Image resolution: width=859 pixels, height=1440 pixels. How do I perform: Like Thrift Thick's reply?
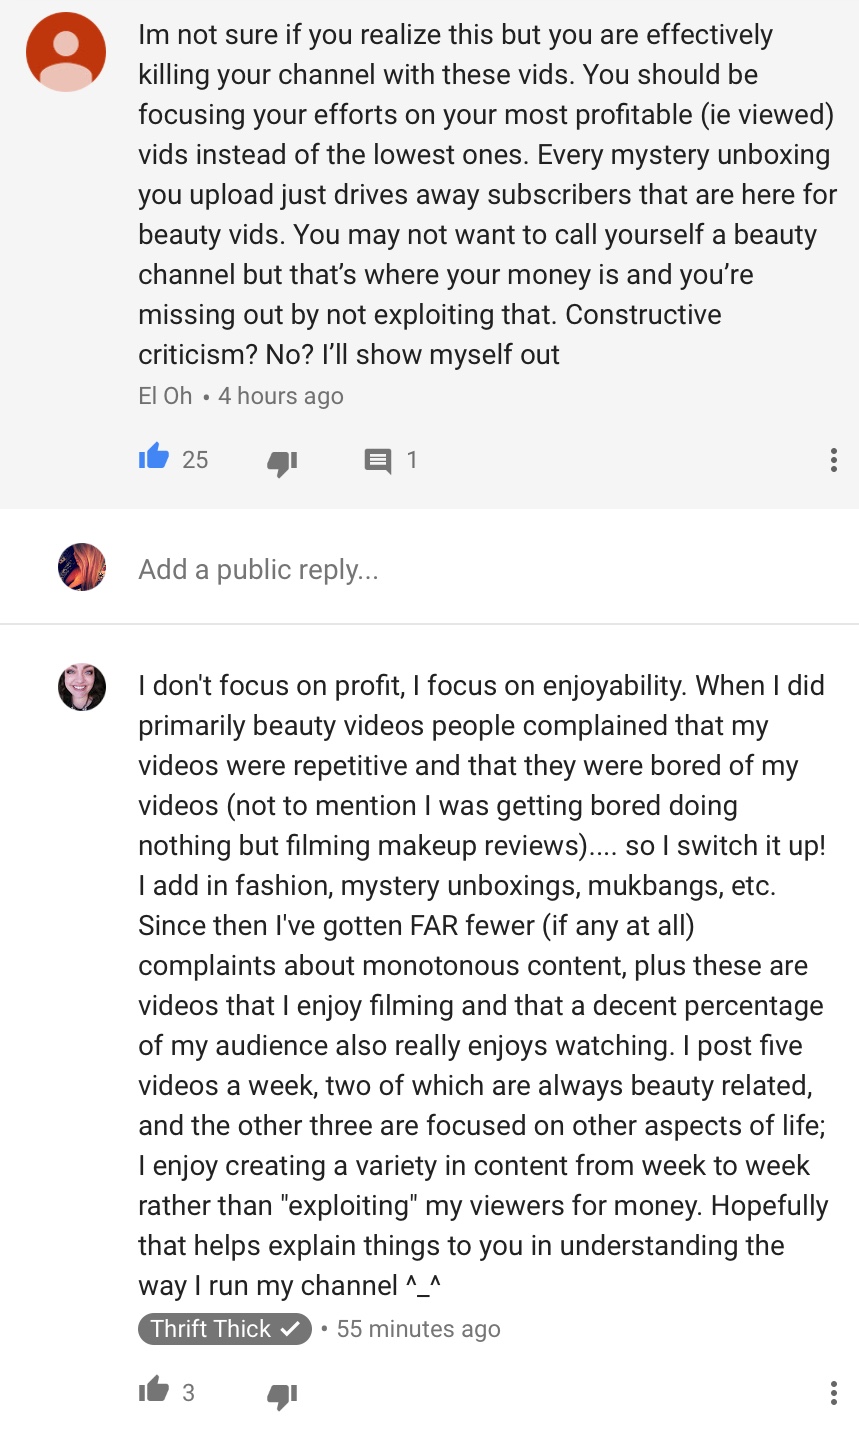pyautogui.click(x=153, y=1389)
